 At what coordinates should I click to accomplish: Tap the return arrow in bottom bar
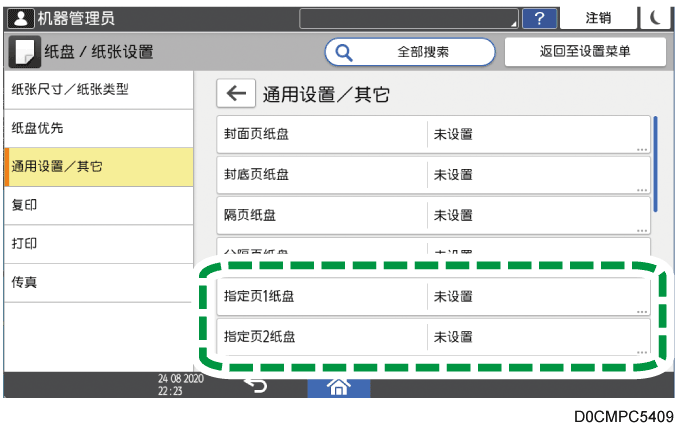pyautogui.click(x=255, y=385)
